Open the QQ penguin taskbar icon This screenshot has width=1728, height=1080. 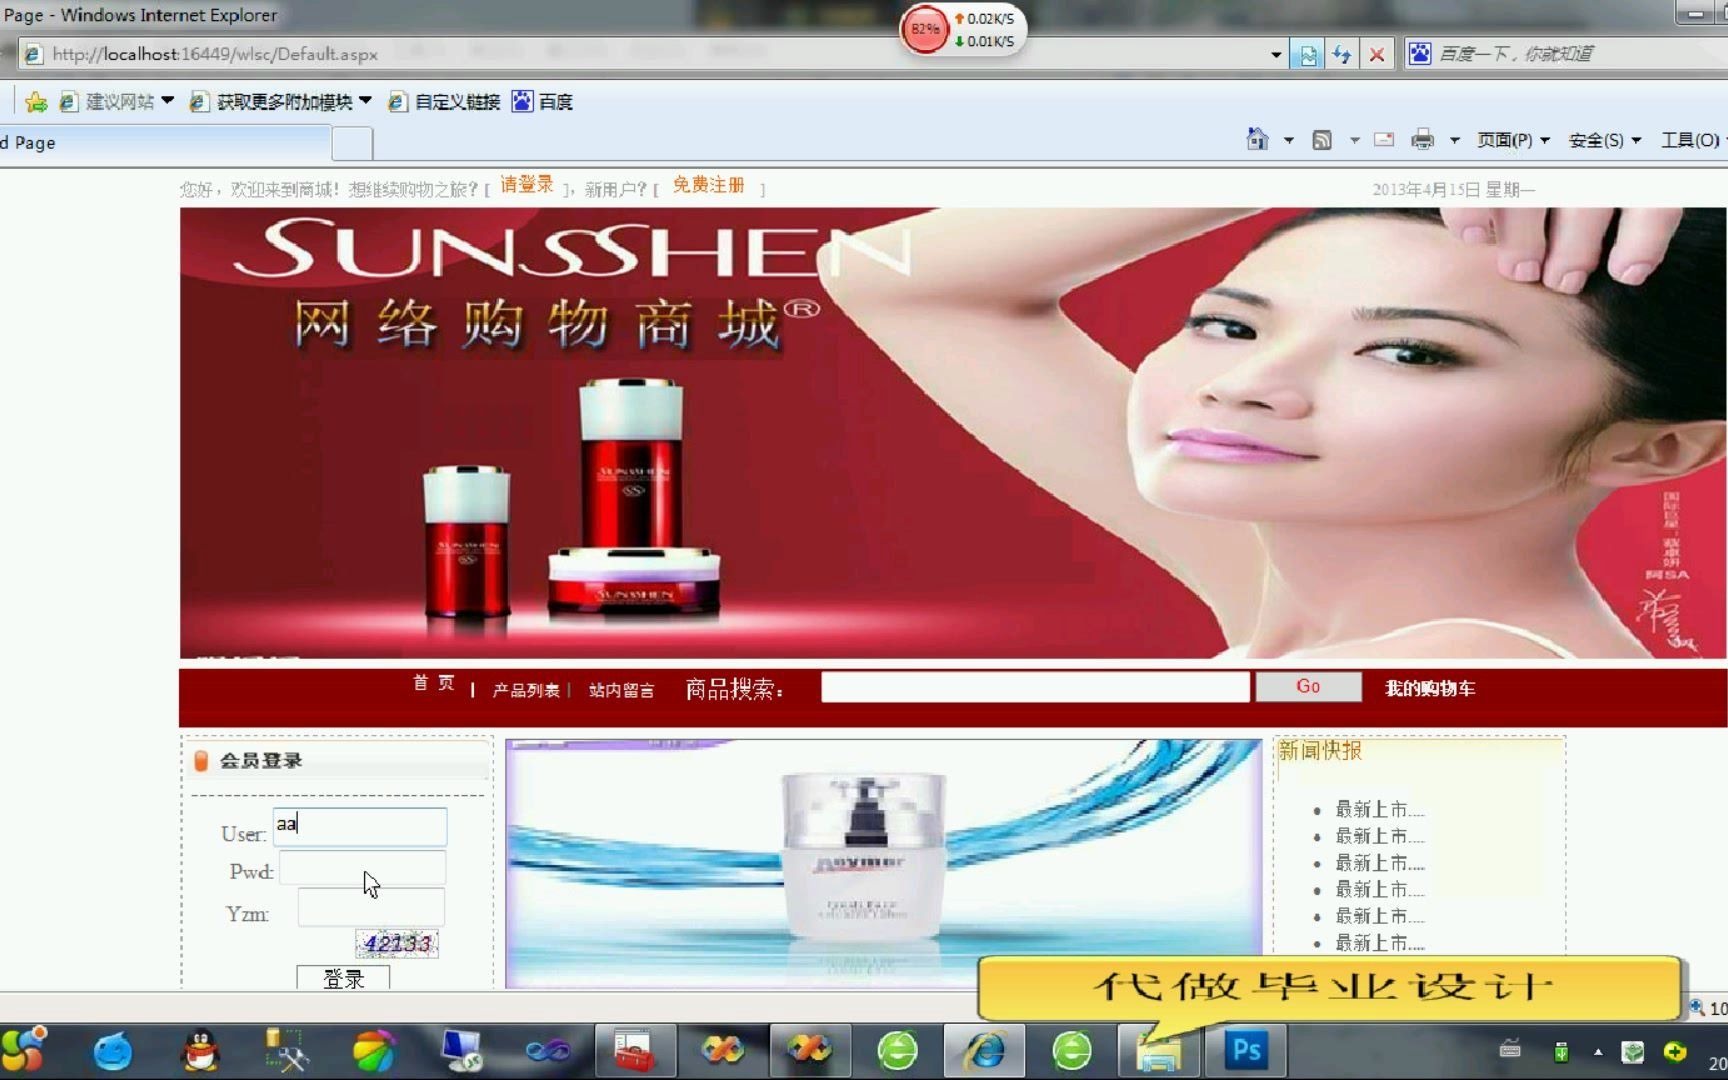201,1052
